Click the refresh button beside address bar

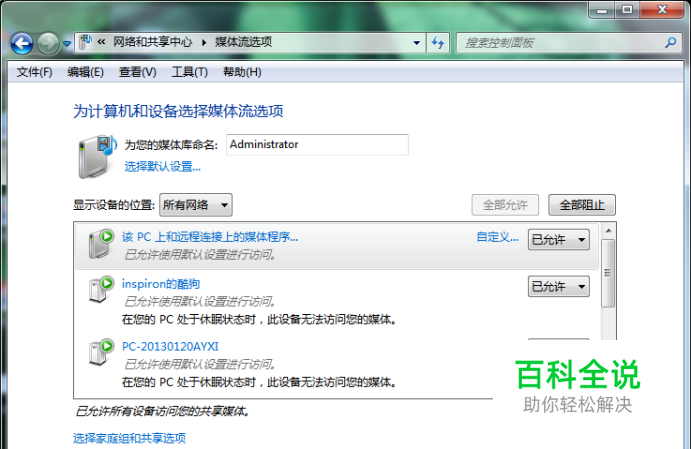point(438,43)
